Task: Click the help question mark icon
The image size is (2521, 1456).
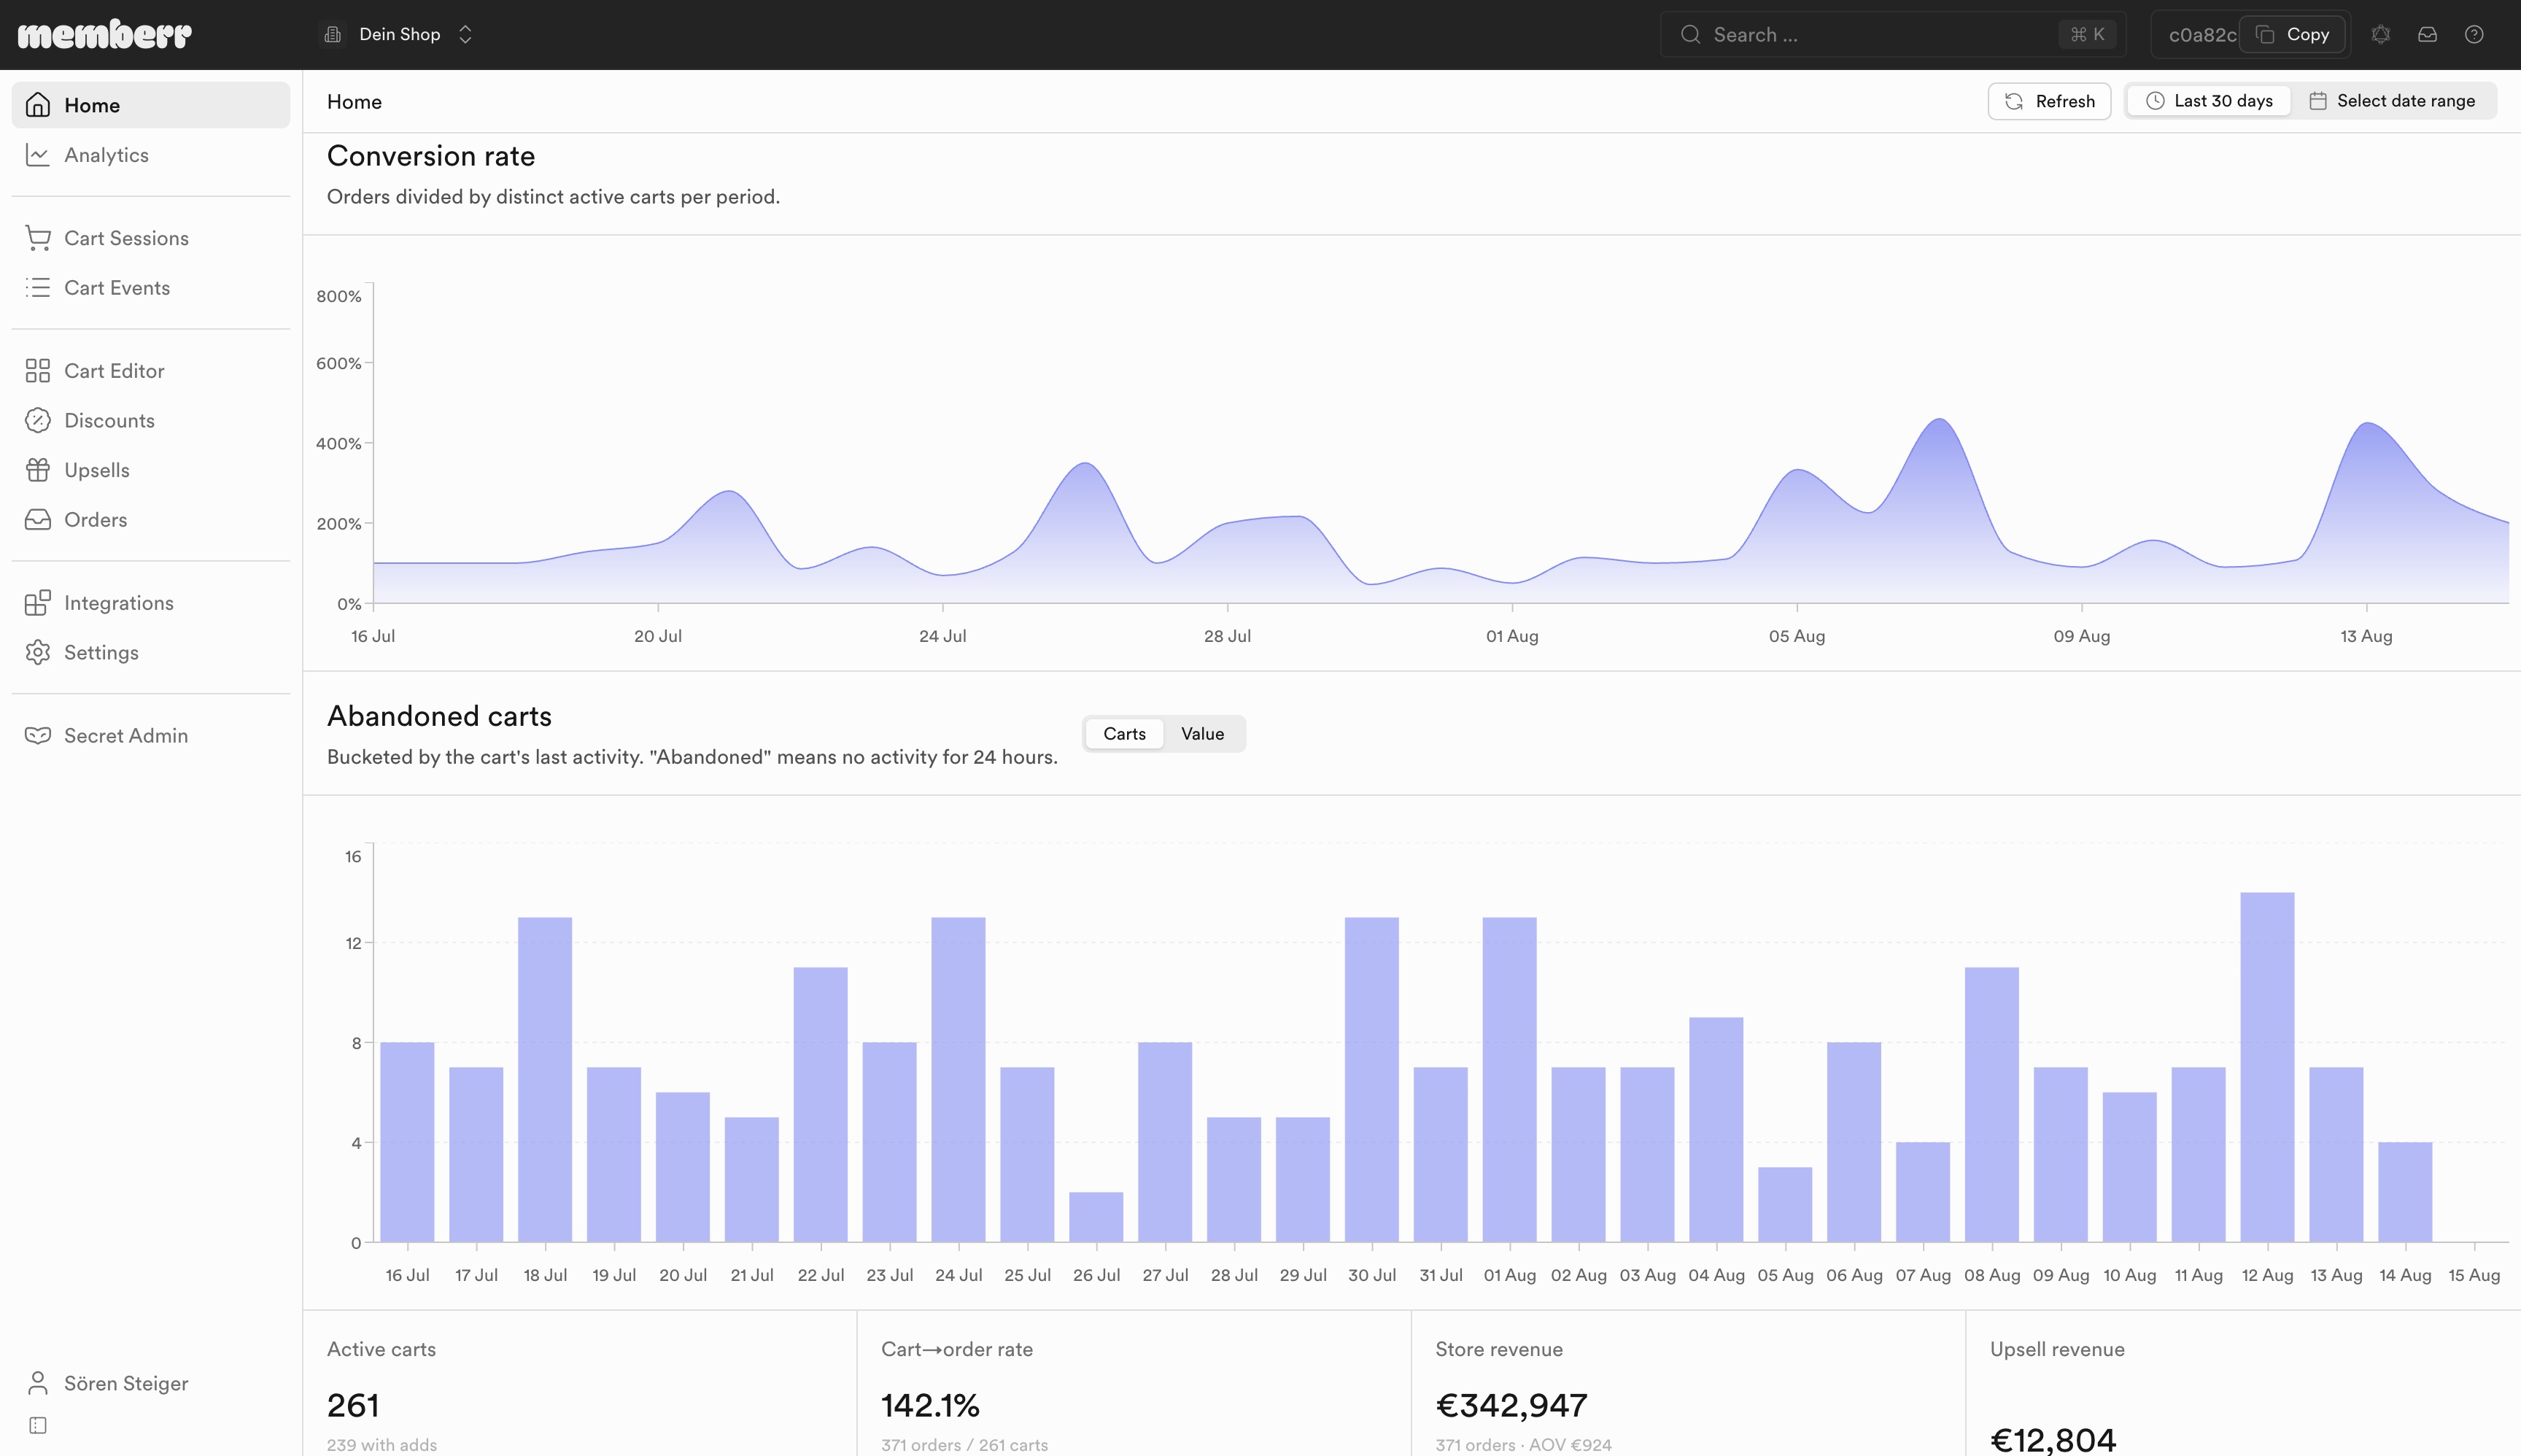Action: point(2474,34)
